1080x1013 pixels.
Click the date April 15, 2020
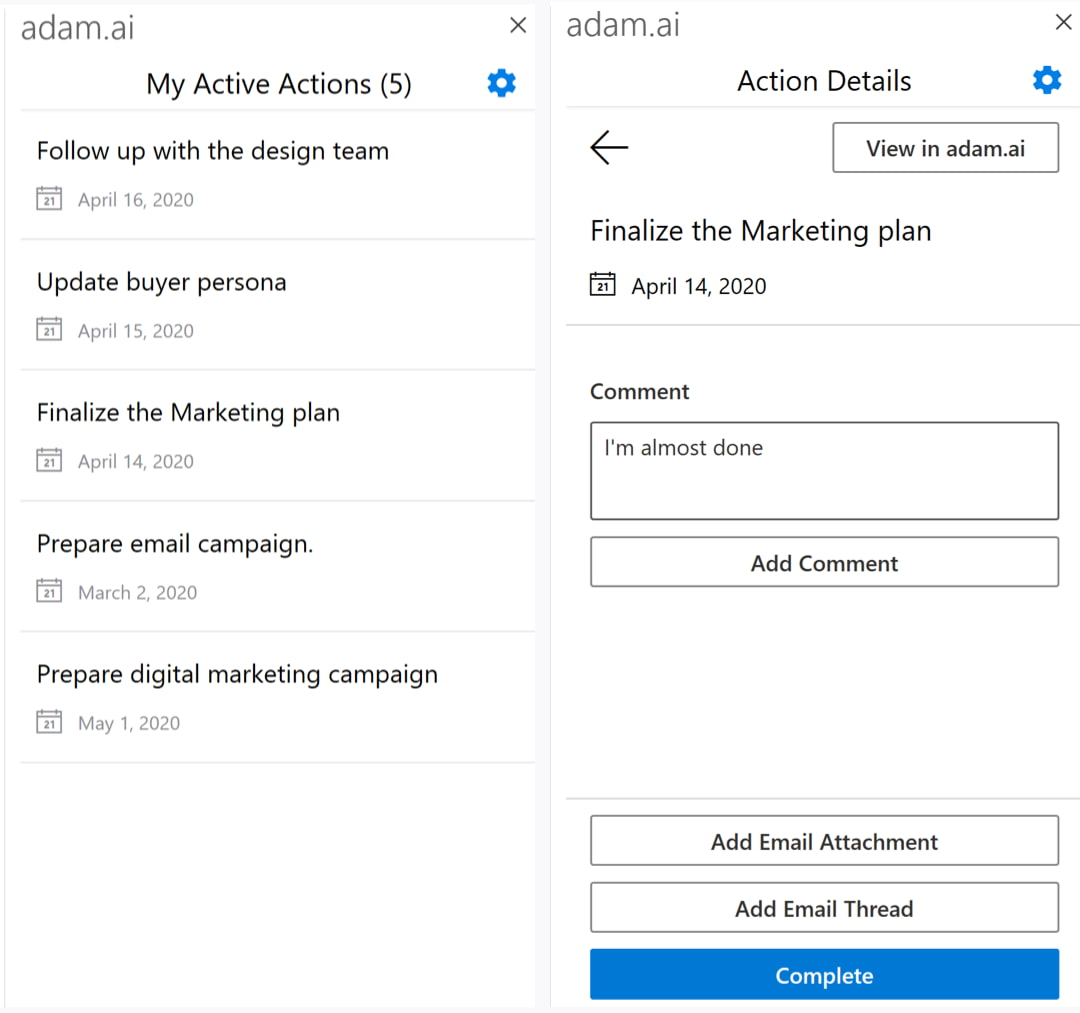coord(136,331)
